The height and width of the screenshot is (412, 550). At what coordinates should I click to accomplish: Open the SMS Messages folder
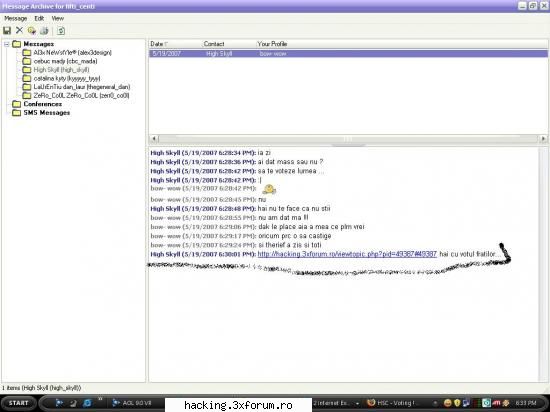click(41, 113)
